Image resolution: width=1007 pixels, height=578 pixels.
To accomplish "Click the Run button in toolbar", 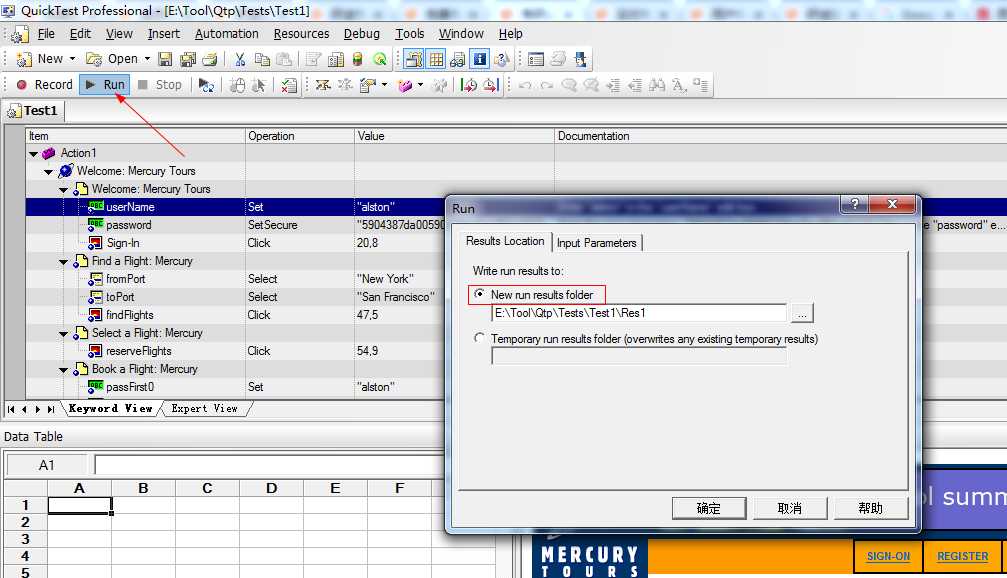I will (x=105, y=85).
